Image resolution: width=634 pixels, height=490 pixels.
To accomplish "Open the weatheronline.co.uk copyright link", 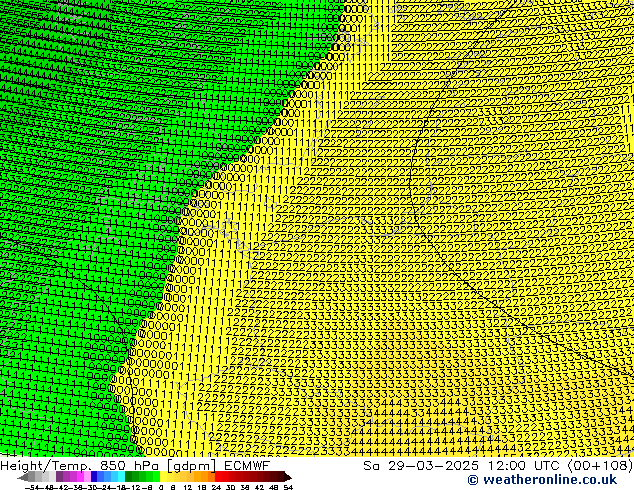I will [x=542, y=480].
